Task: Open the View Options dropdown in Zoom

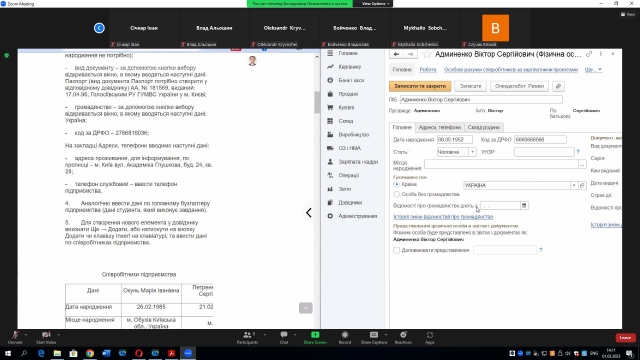Action: pyautogui.click(x=376, y=4)
